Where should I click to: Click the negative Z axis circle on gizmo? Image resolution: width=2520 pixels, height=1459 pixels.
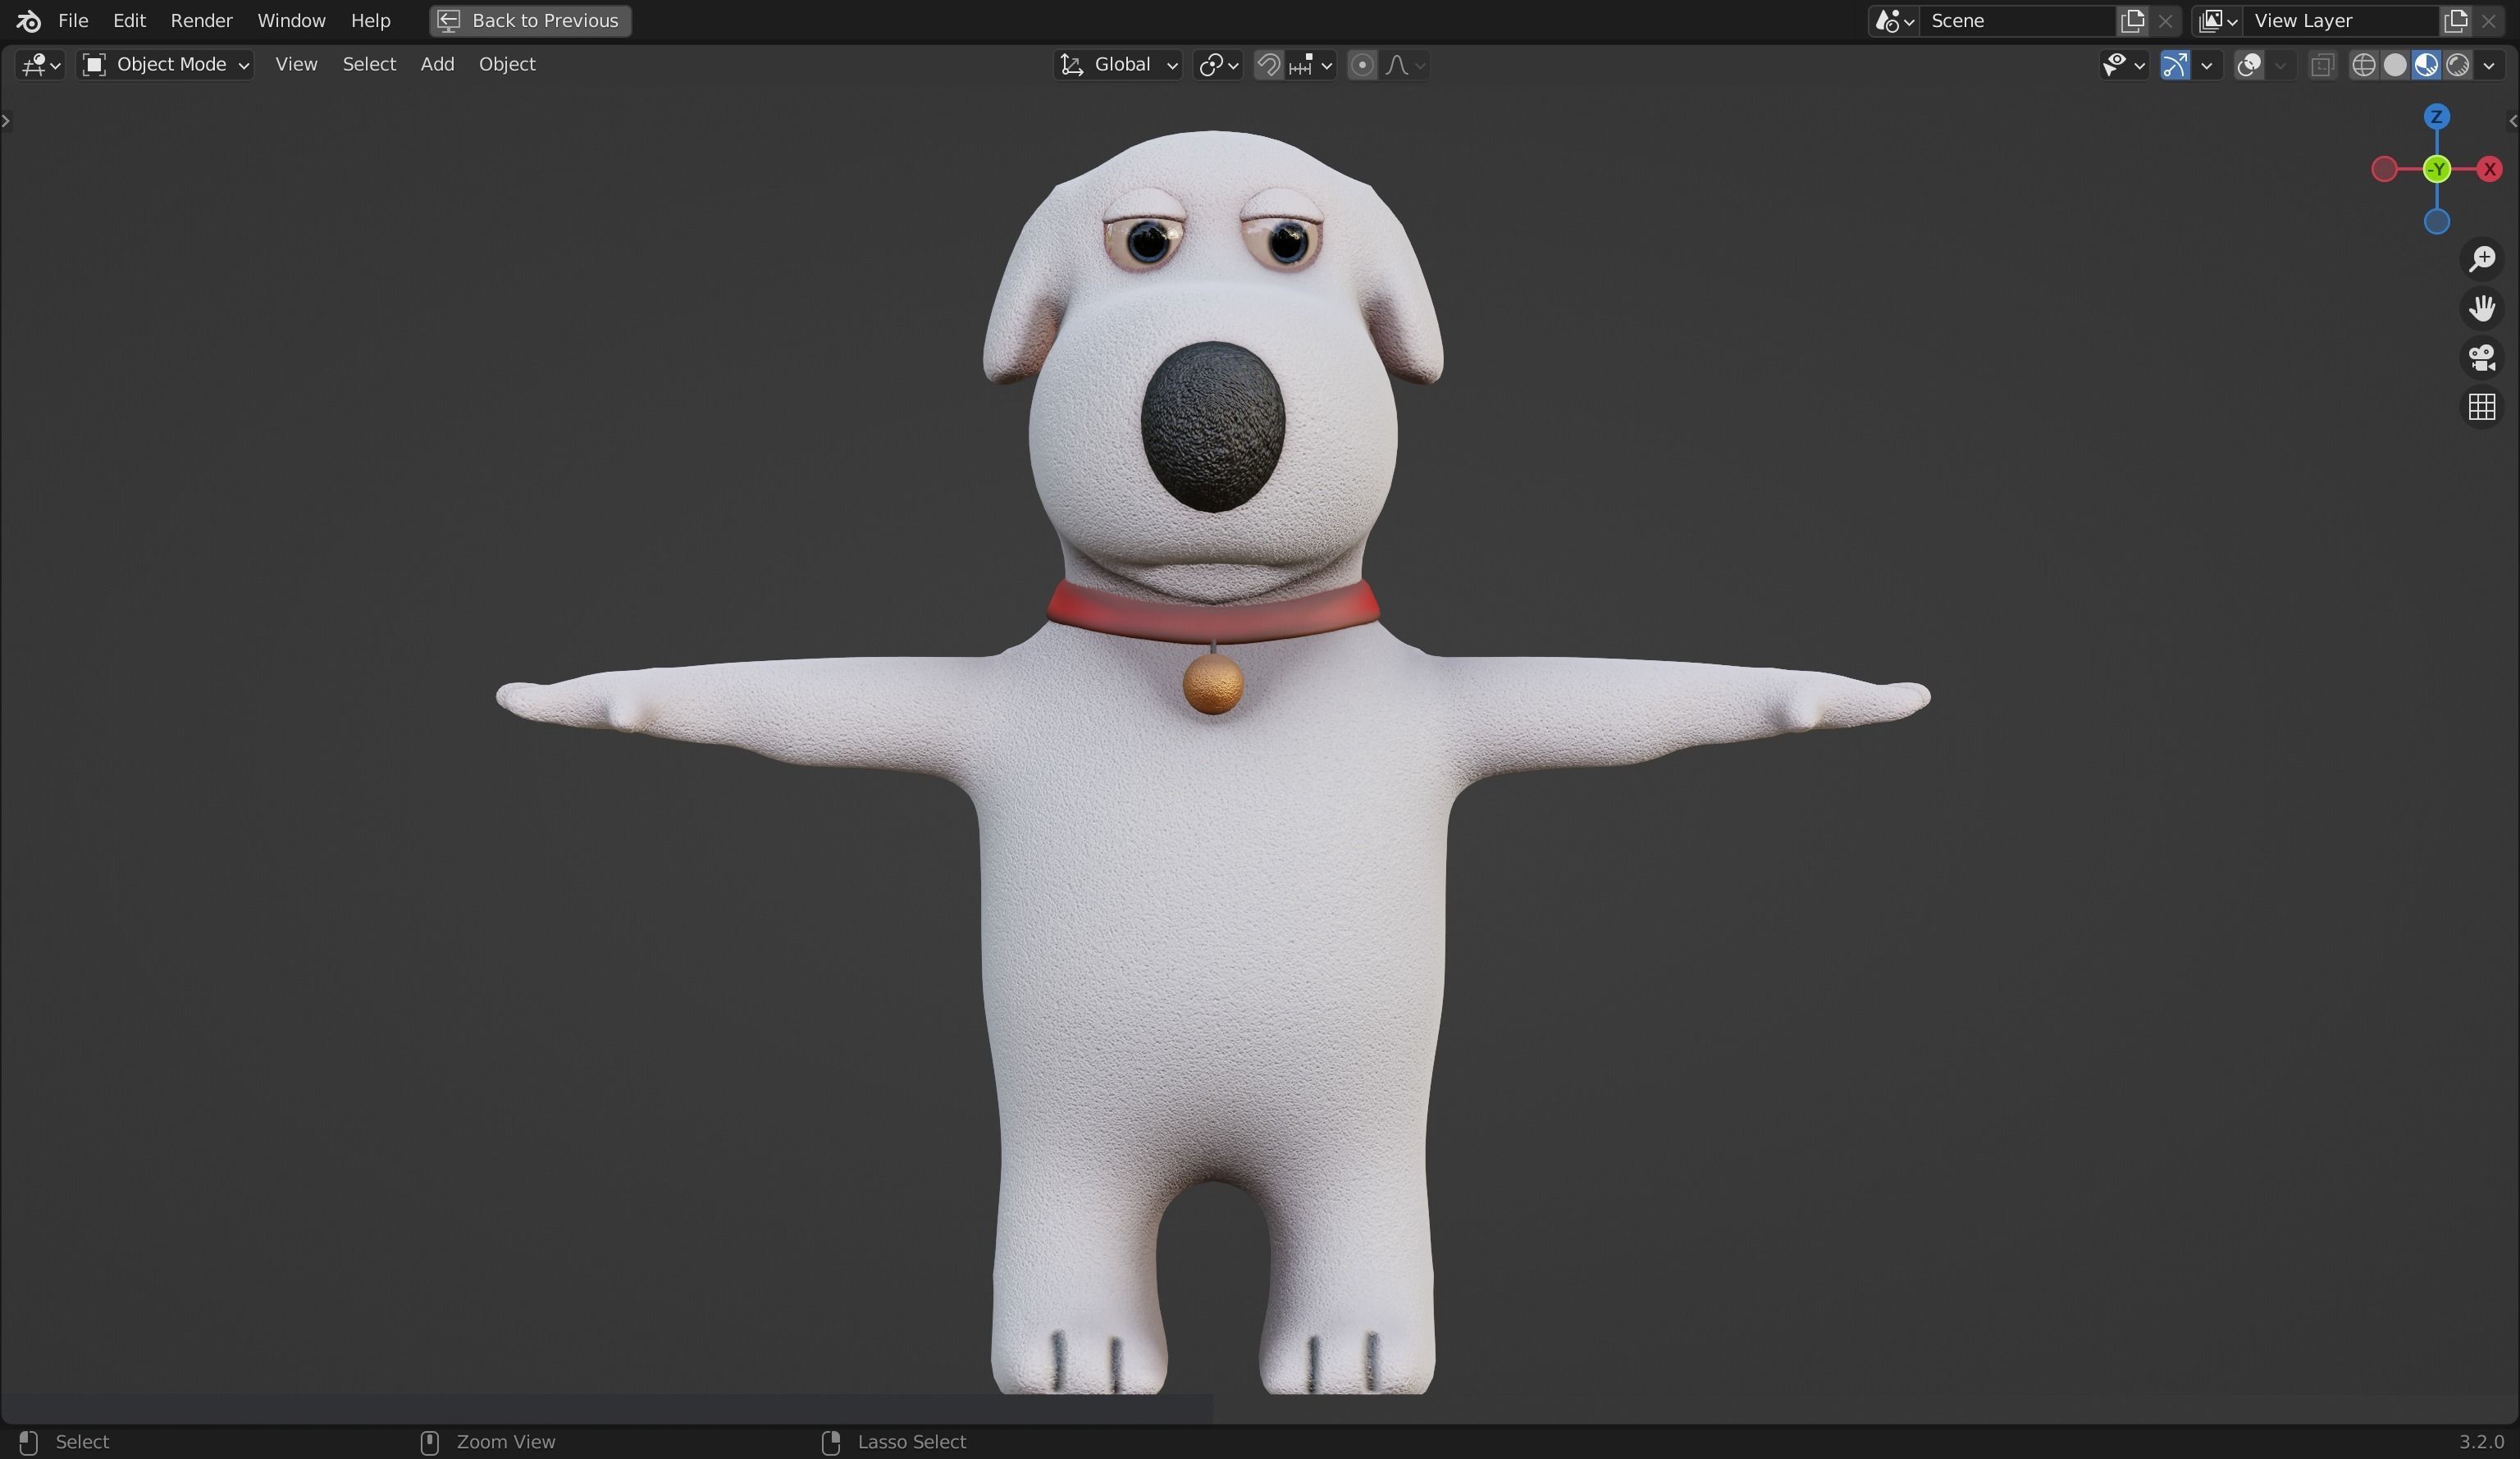[2437, 221]
